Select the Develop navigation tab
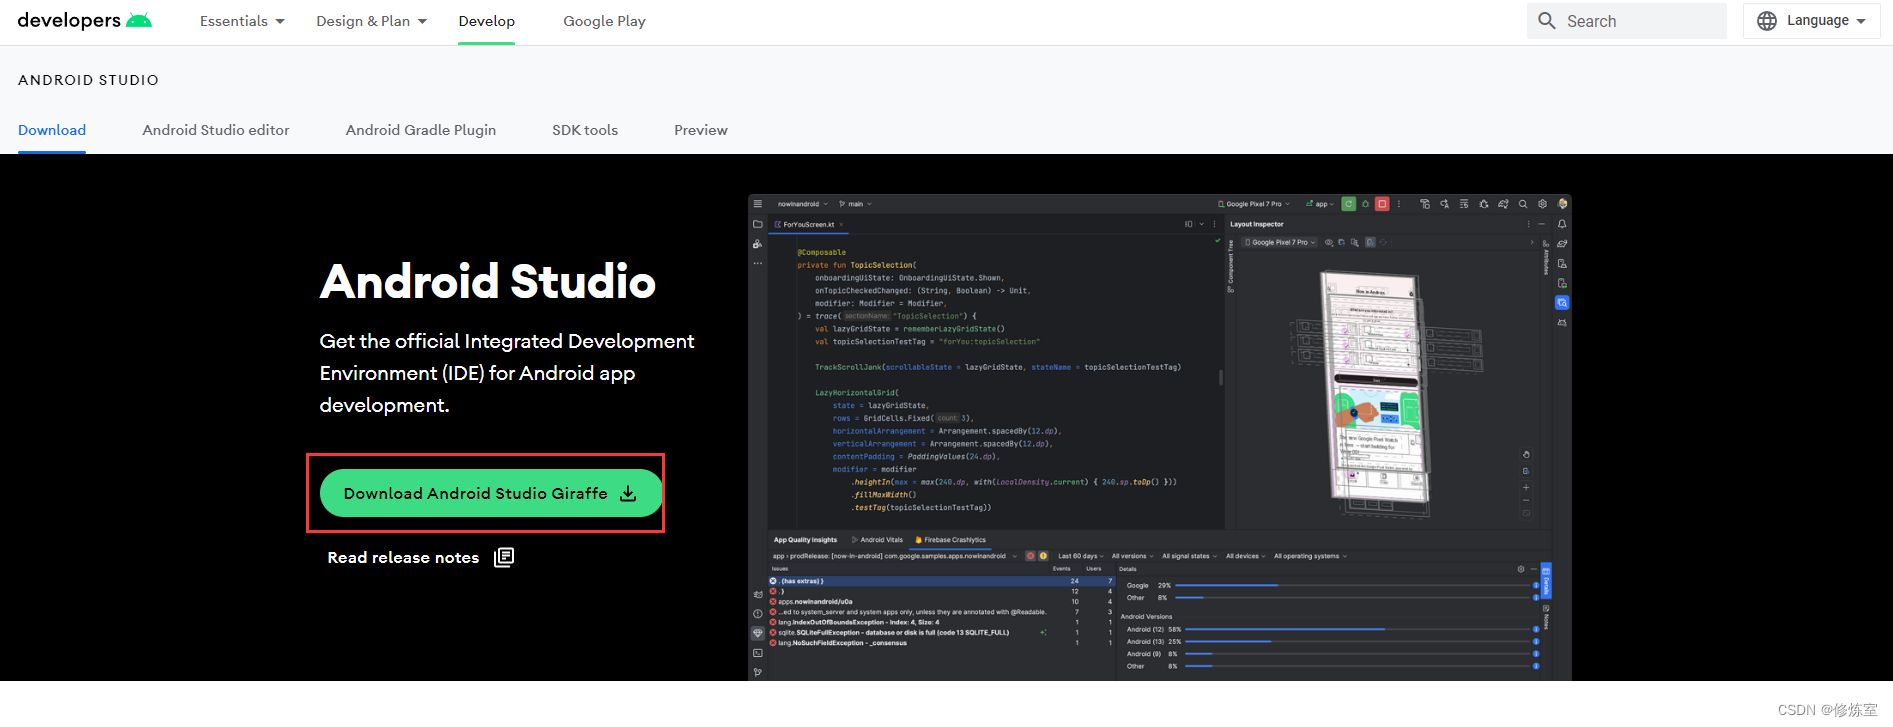Image resolution: width=1893 pixels, height=727 pixels. [487, 21]
